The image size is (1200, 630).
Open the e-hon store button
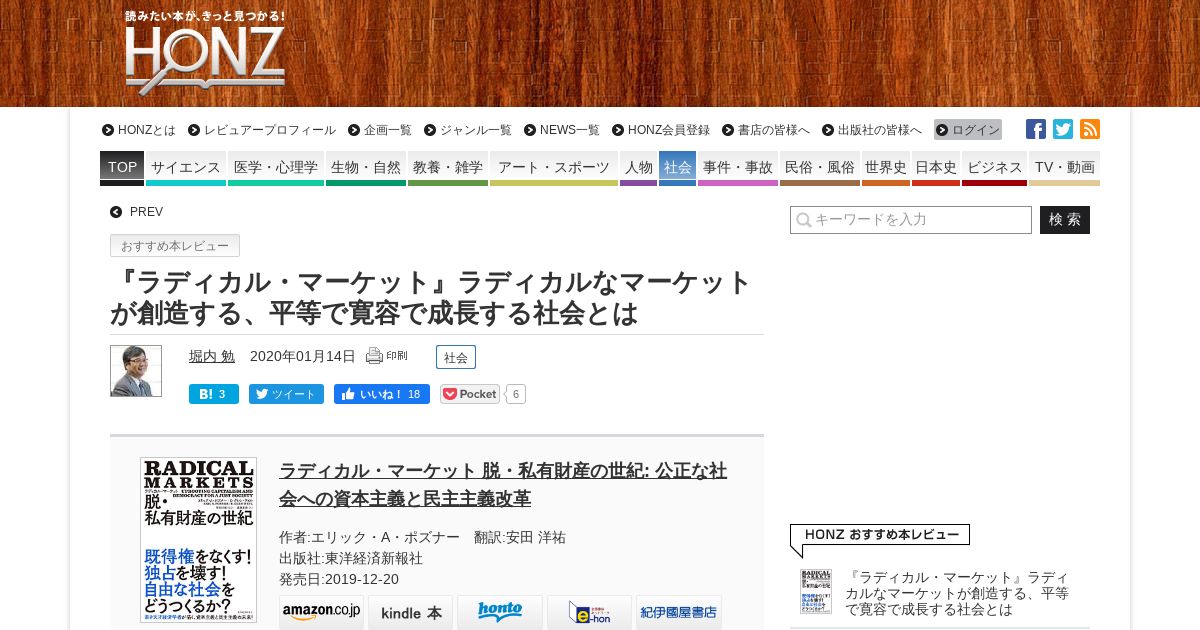coord(589,612)
